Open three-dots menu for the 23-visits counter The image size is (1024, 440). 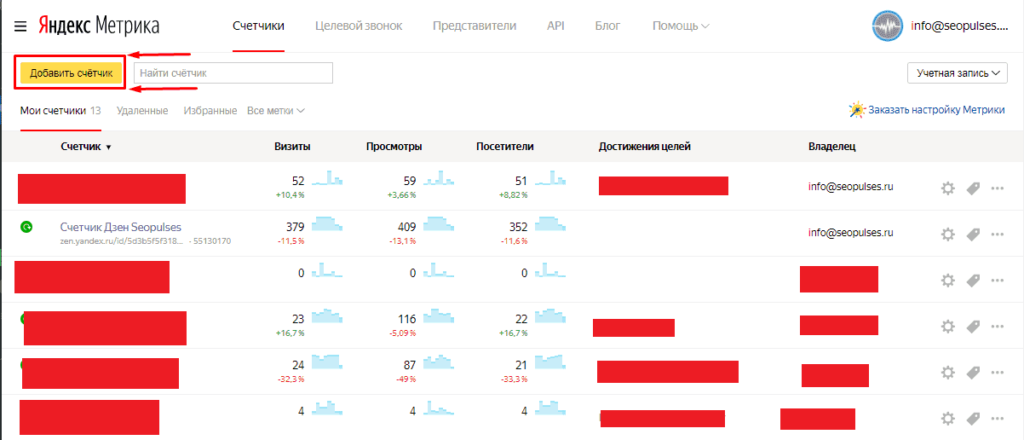click(x=997, y=326)
